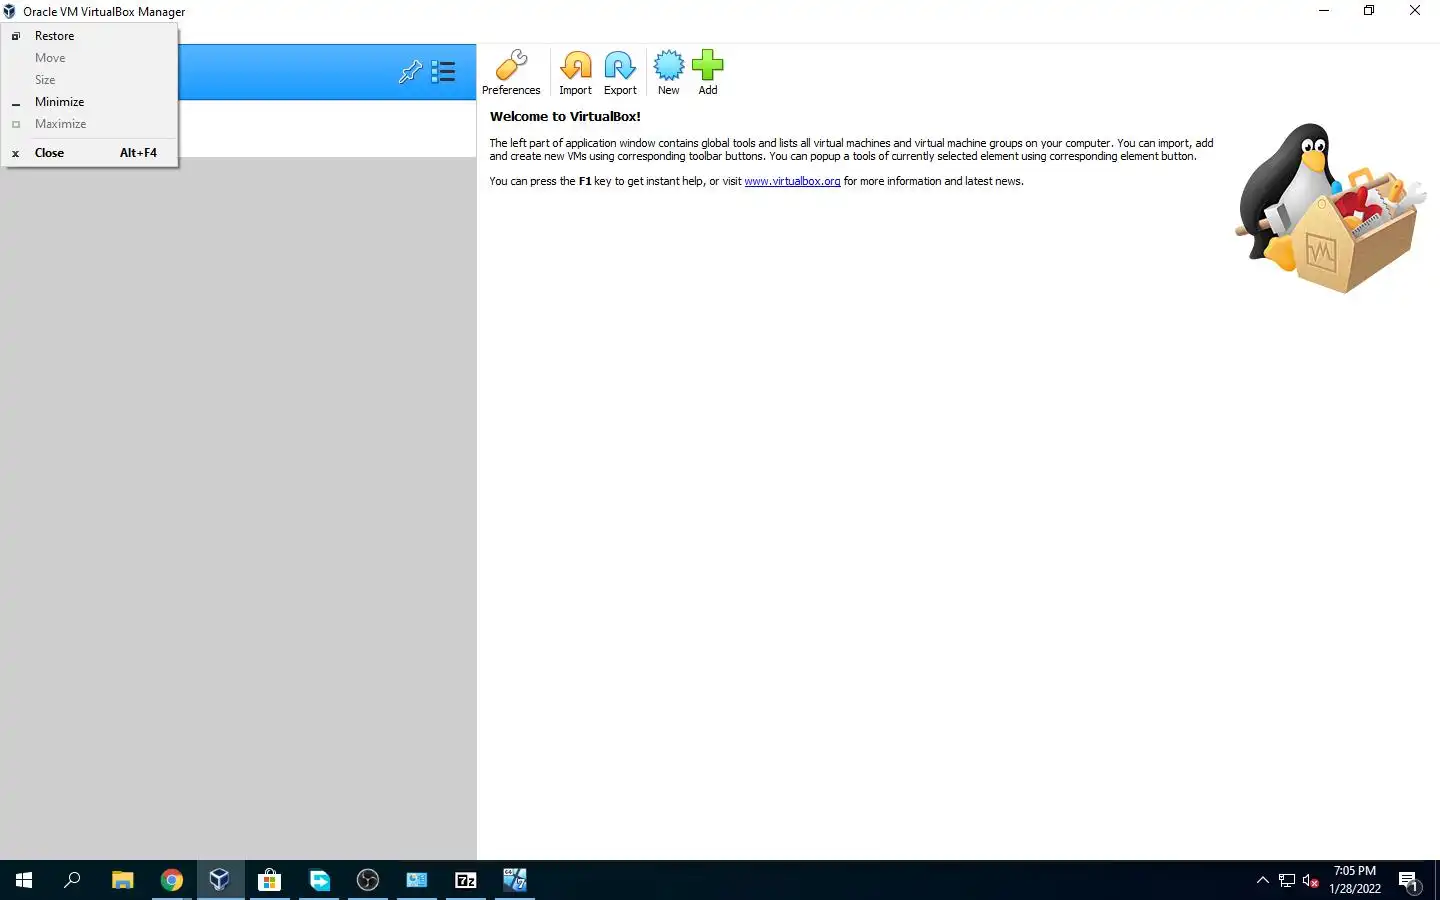The width and height of the screenshot is (1440, 900).
Task: Open the notification center icon
Action: click(1409, 880)
